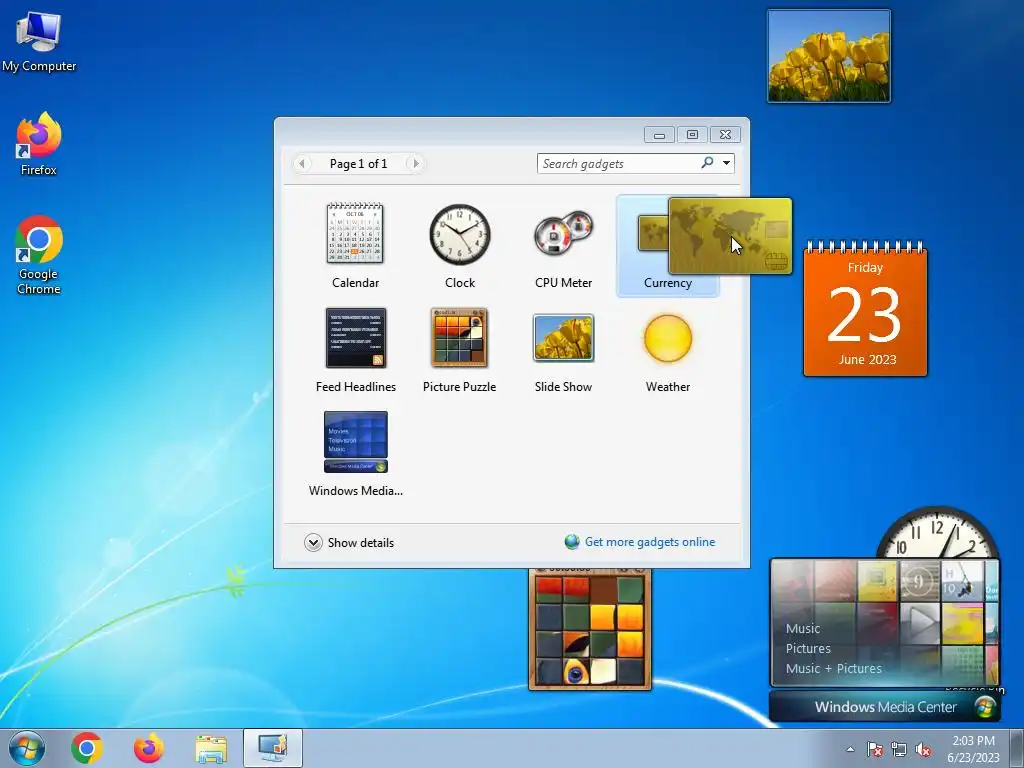Minimize the gadget gallery window
The width and height of the screenshot is (1024, 768).
point(659,135)
